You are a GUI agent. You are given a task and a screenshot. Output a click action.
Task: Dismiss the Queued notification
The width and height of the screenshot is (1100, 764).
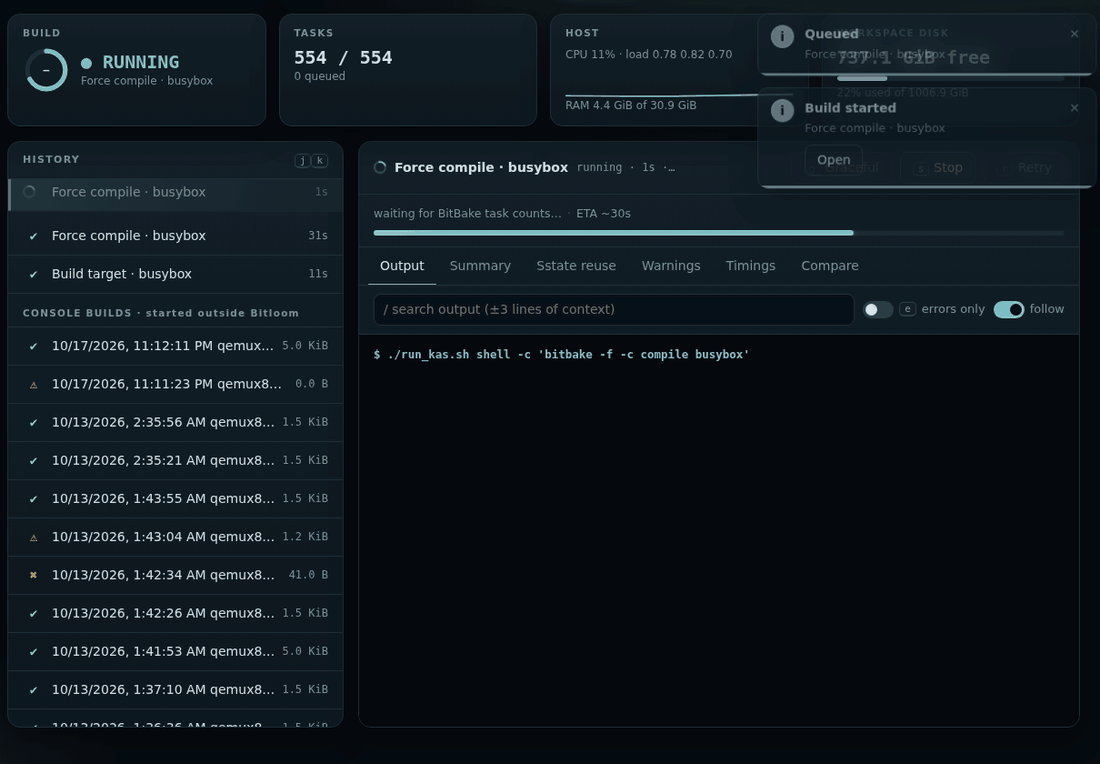1074,34
